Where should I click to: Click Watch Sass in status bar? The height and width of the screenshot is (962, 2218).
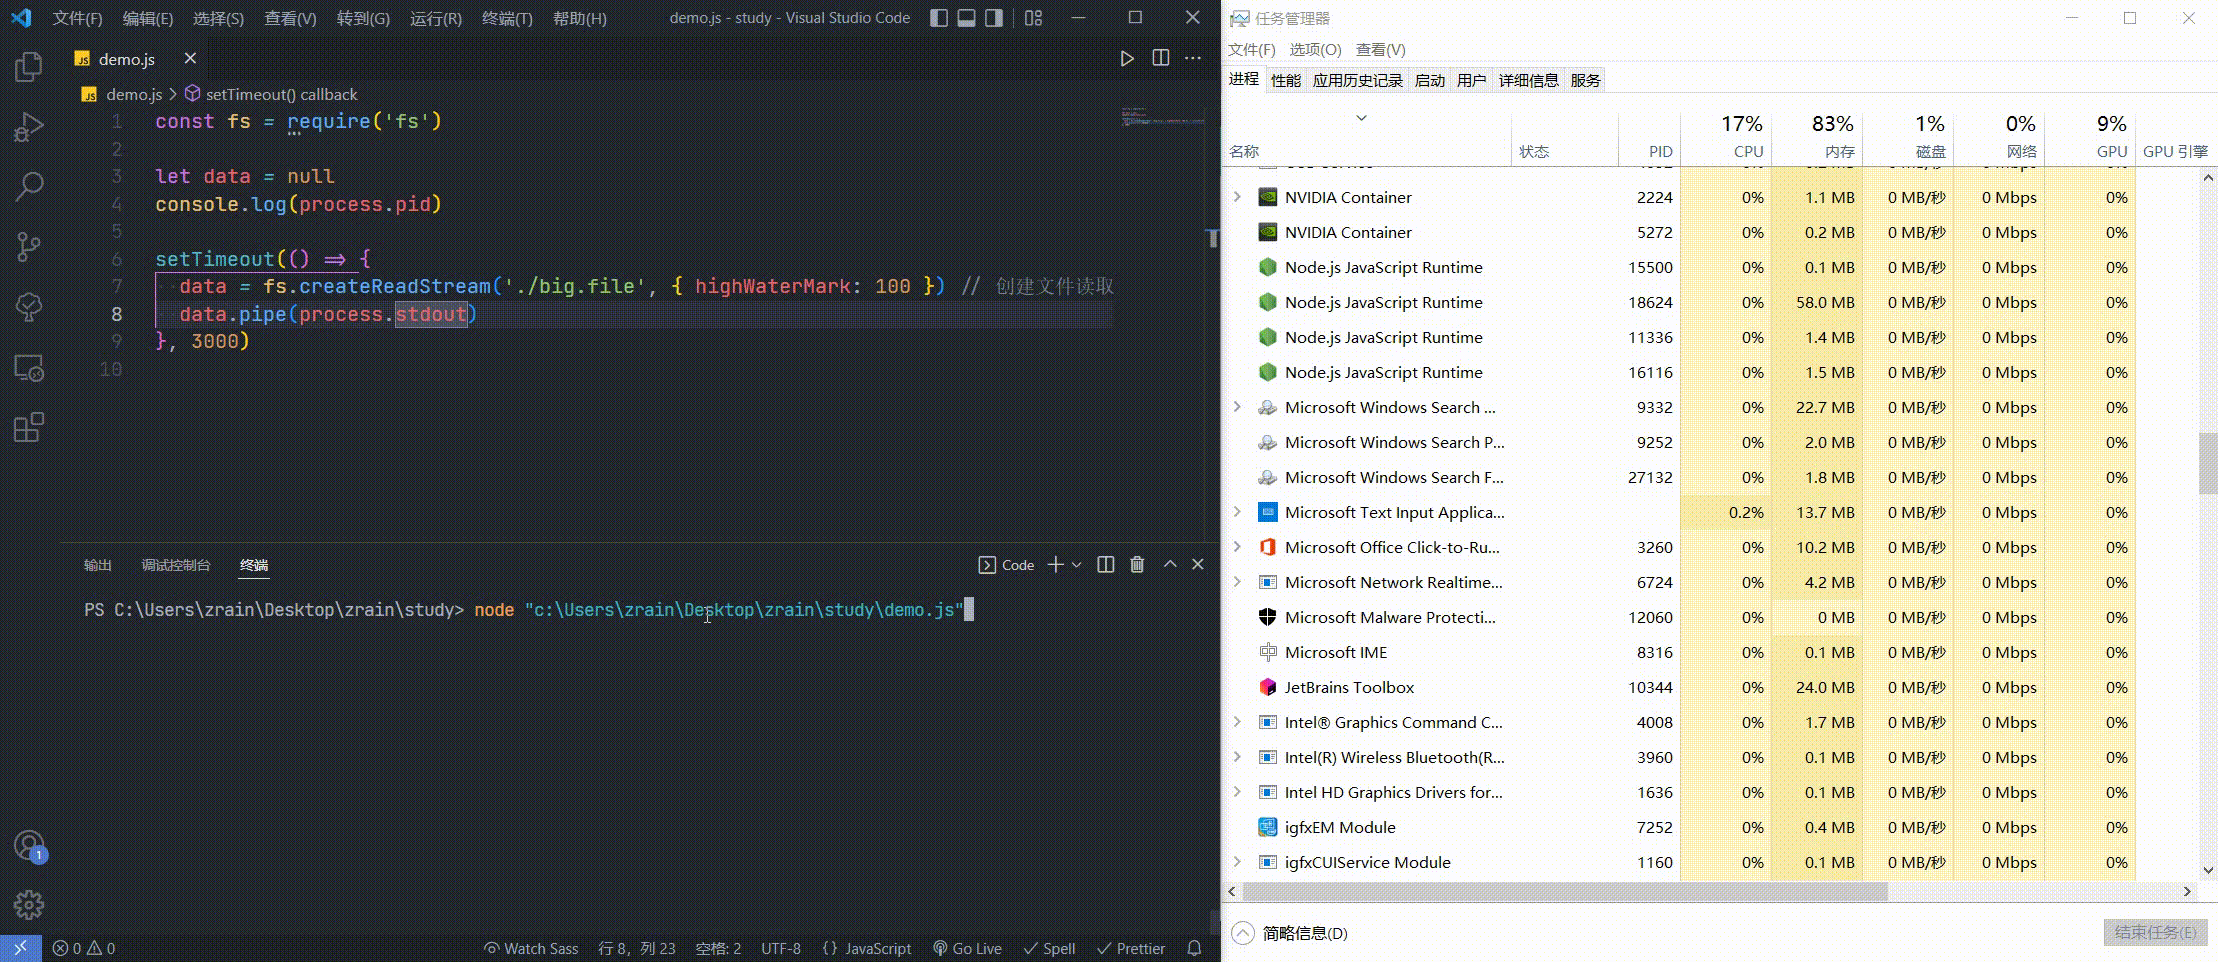coord(531,948)
